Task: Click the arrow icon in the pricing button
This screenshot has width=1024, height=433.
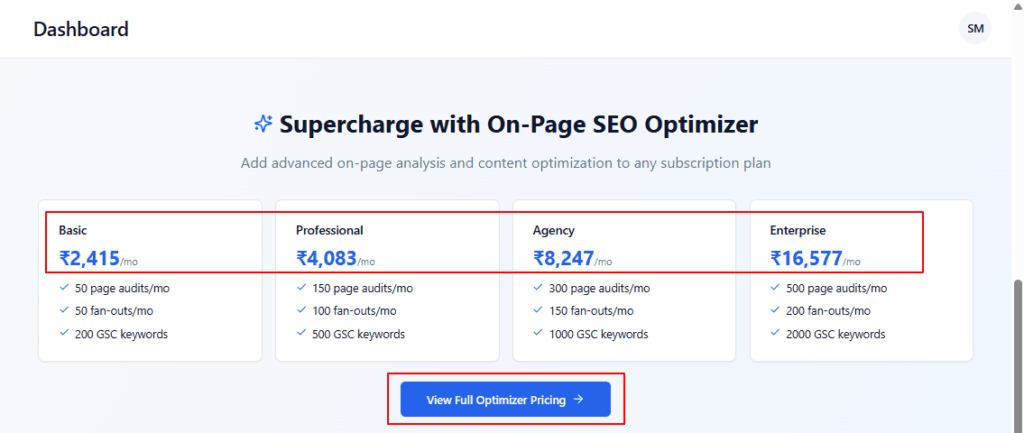Action: coord(579,400)
